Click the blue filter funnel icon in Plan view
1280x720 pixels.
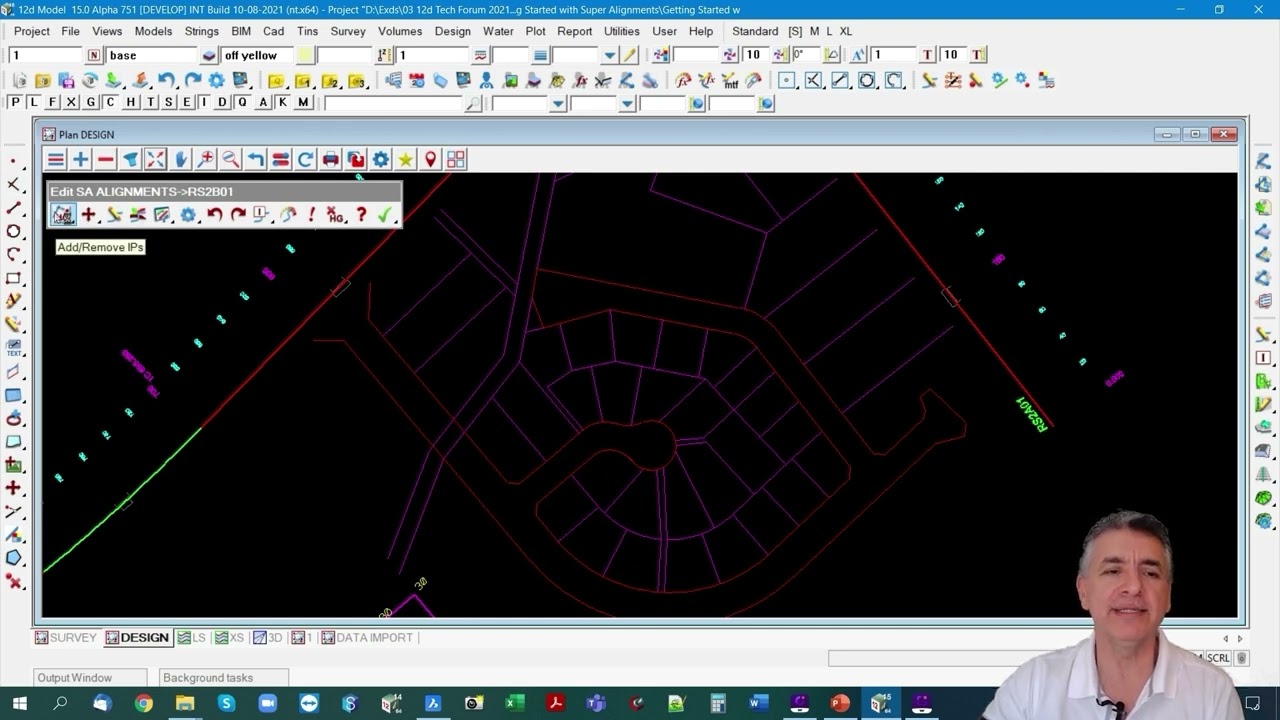point(130,160)
